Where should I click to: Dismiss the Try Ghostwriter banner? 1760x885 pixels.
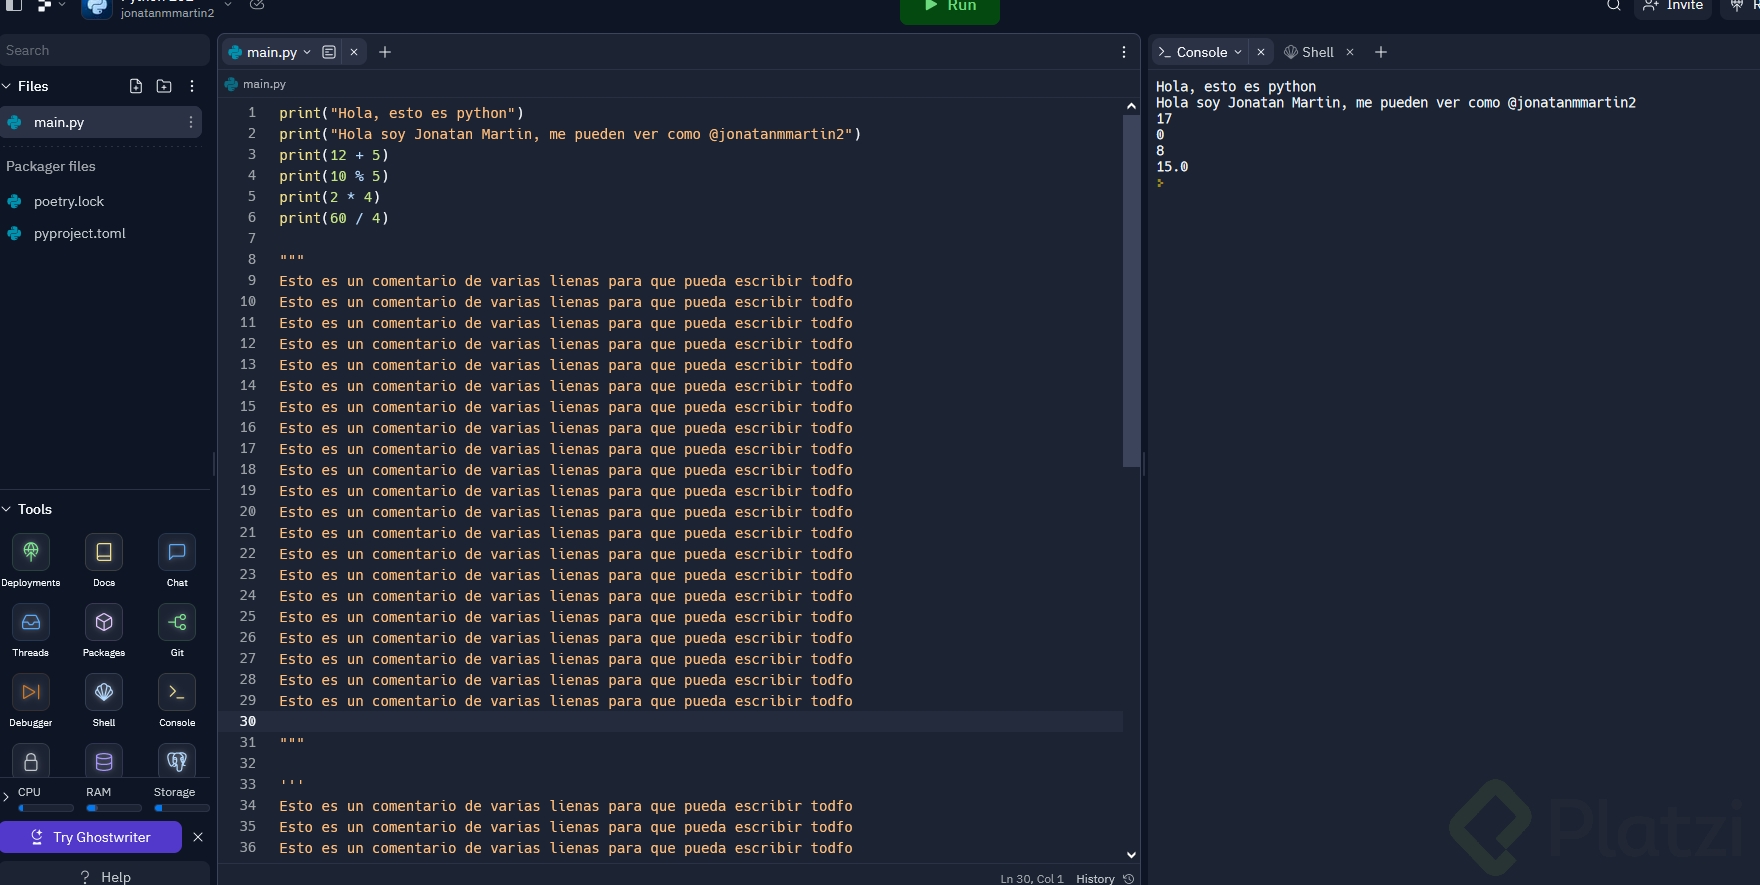pyautogui.click(x=198, y=837)
